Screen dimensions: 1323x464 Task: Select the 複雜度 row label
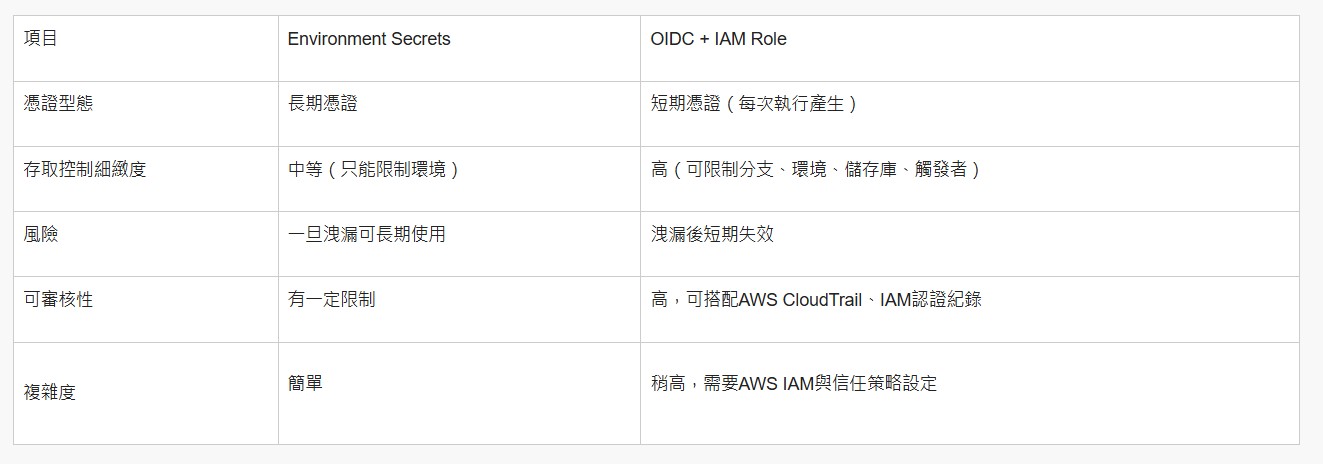tap(146, 393)
